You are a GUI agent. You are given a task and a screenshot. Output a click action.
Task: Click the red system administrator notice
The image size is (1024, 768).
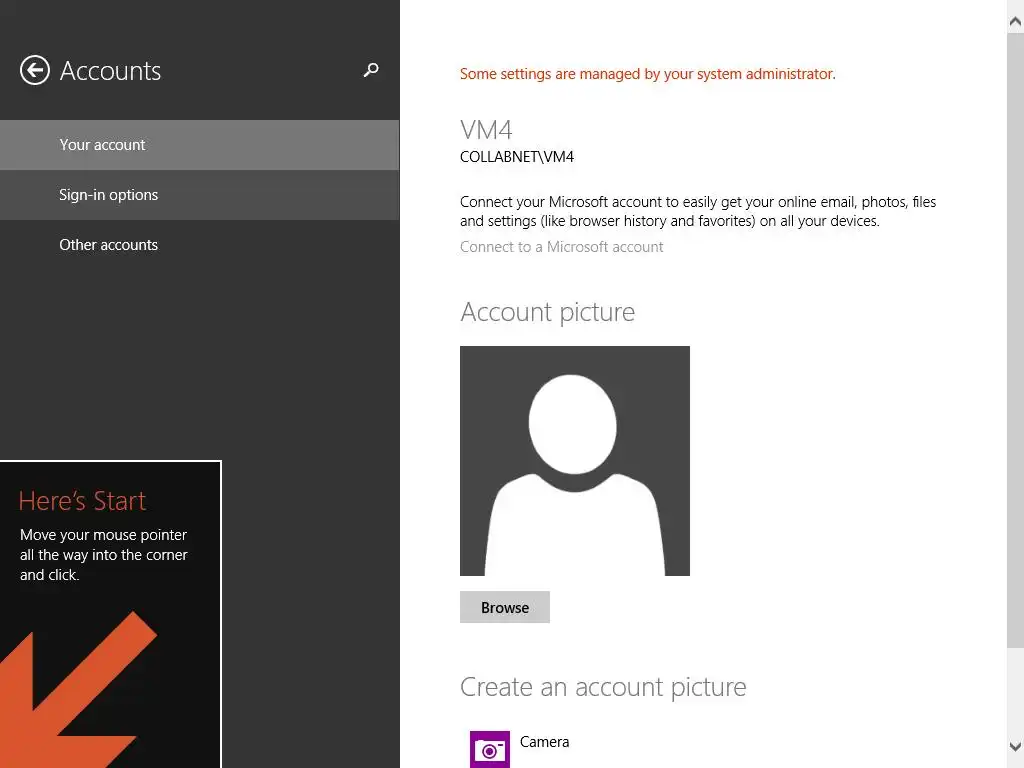(x=647, y=74)
